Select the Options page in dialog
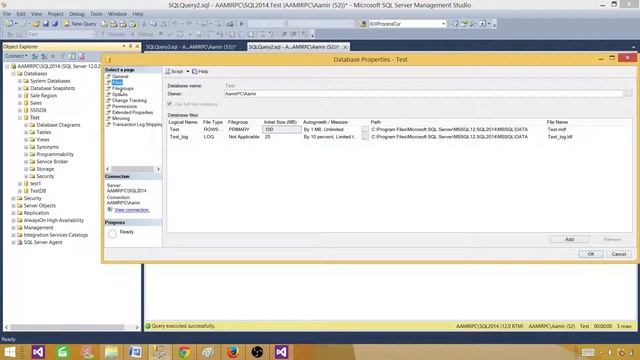640x360 pixels. coord(120,94)
